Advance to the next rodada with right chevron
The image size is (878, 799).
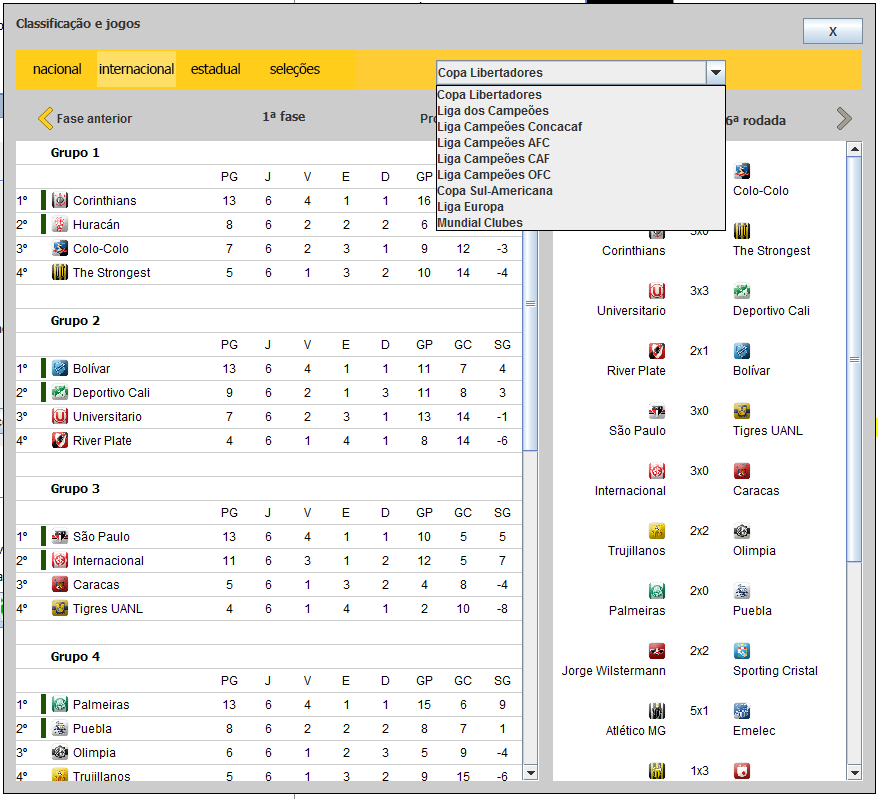click(x=844, y=118)
